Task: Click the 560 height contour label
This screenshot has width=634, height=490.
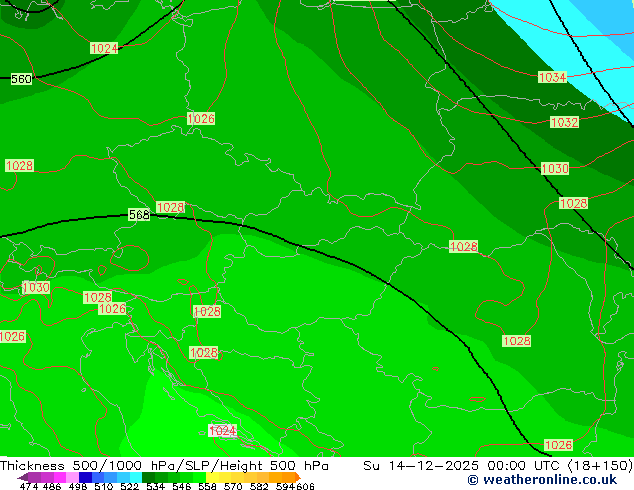Action: (x=21, y=79)
